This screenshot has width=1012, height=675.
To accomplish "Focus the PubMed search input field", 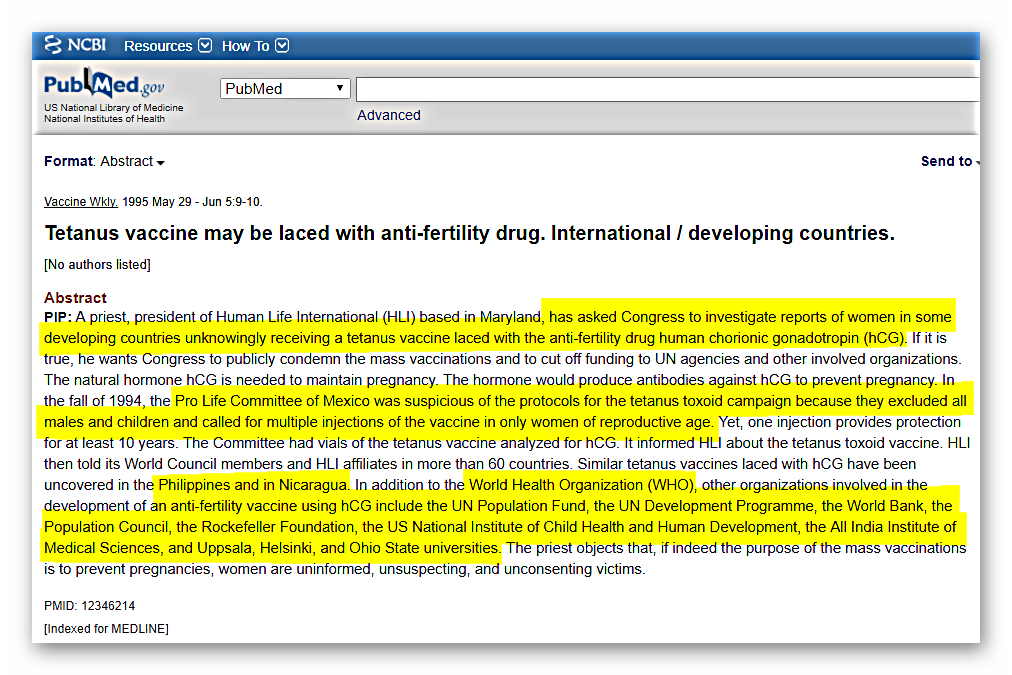I will 667,89.
